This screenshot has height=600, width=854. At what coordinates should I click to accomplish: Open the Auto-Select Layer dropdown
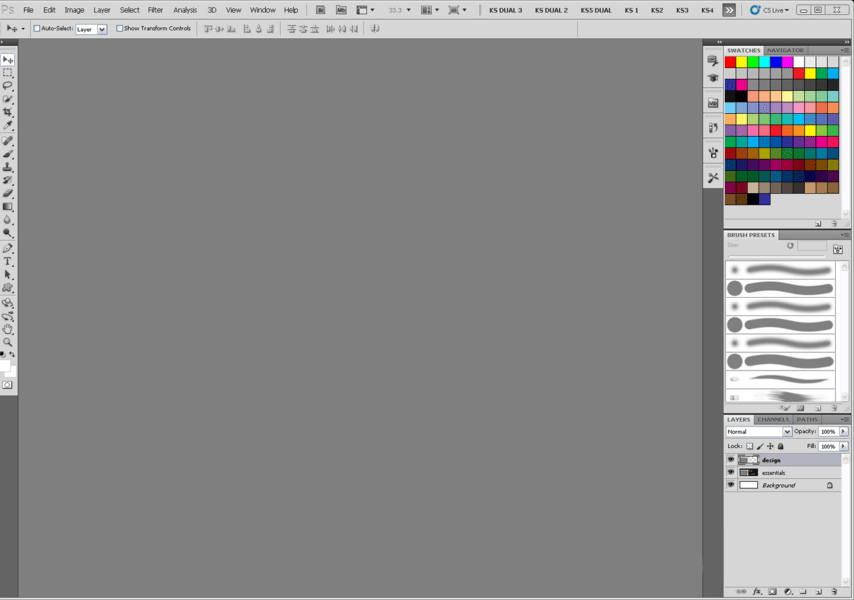[x=101, y=29]
